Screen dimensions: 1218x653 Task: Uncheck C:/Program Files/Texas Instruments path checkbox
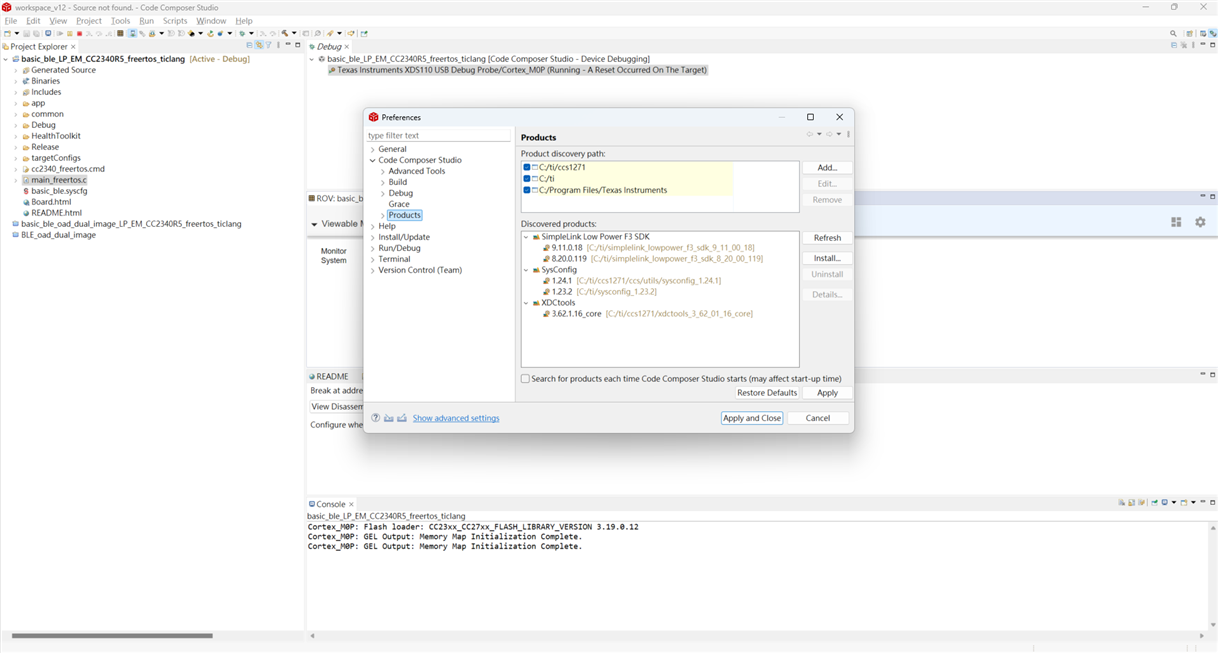(527, 190)
